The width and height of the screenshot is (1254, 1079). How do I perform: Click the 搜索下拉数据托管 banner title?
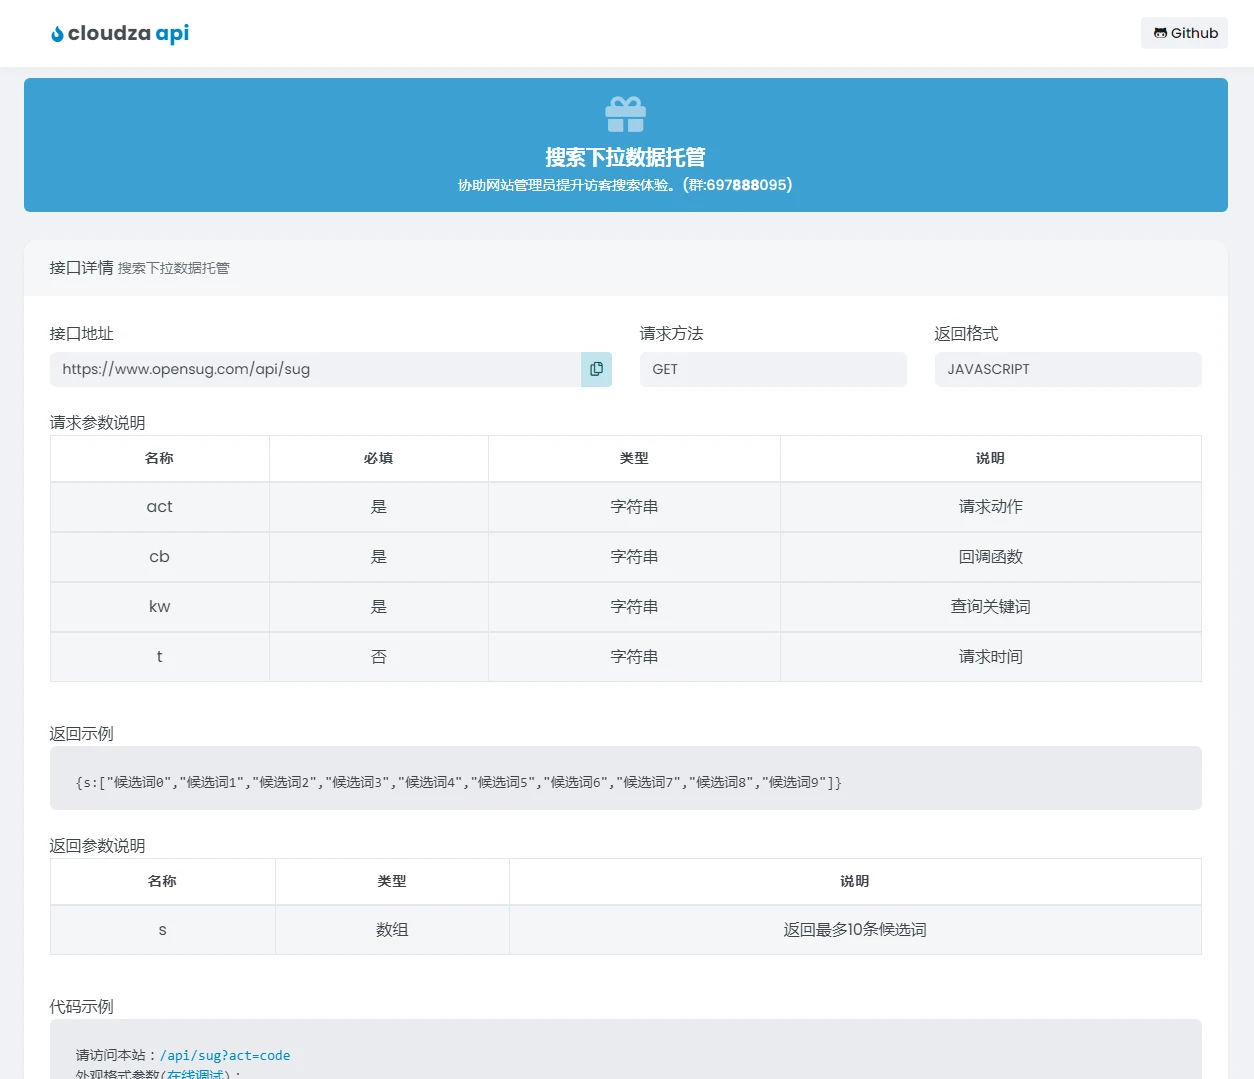[x=625, y=157]
